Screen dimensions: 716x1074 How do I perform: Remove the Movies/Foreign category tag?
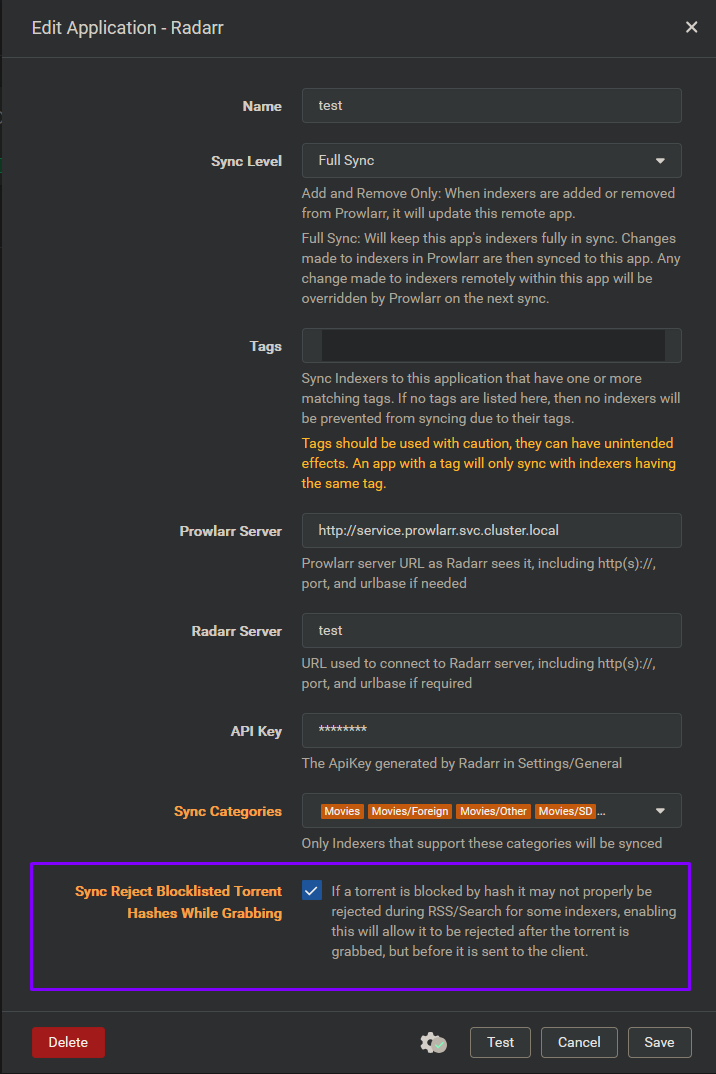point(409,811)
